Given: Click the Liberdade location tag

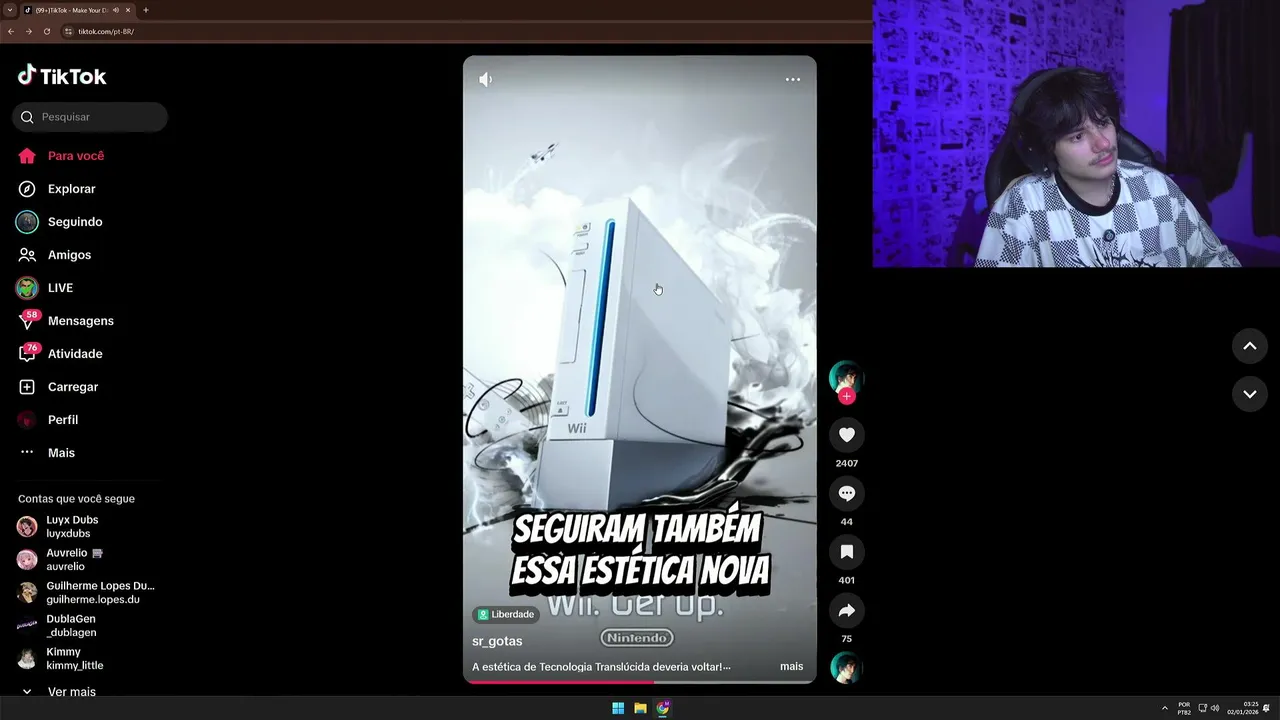Looking at the screenshot, I should pos(506,614).
